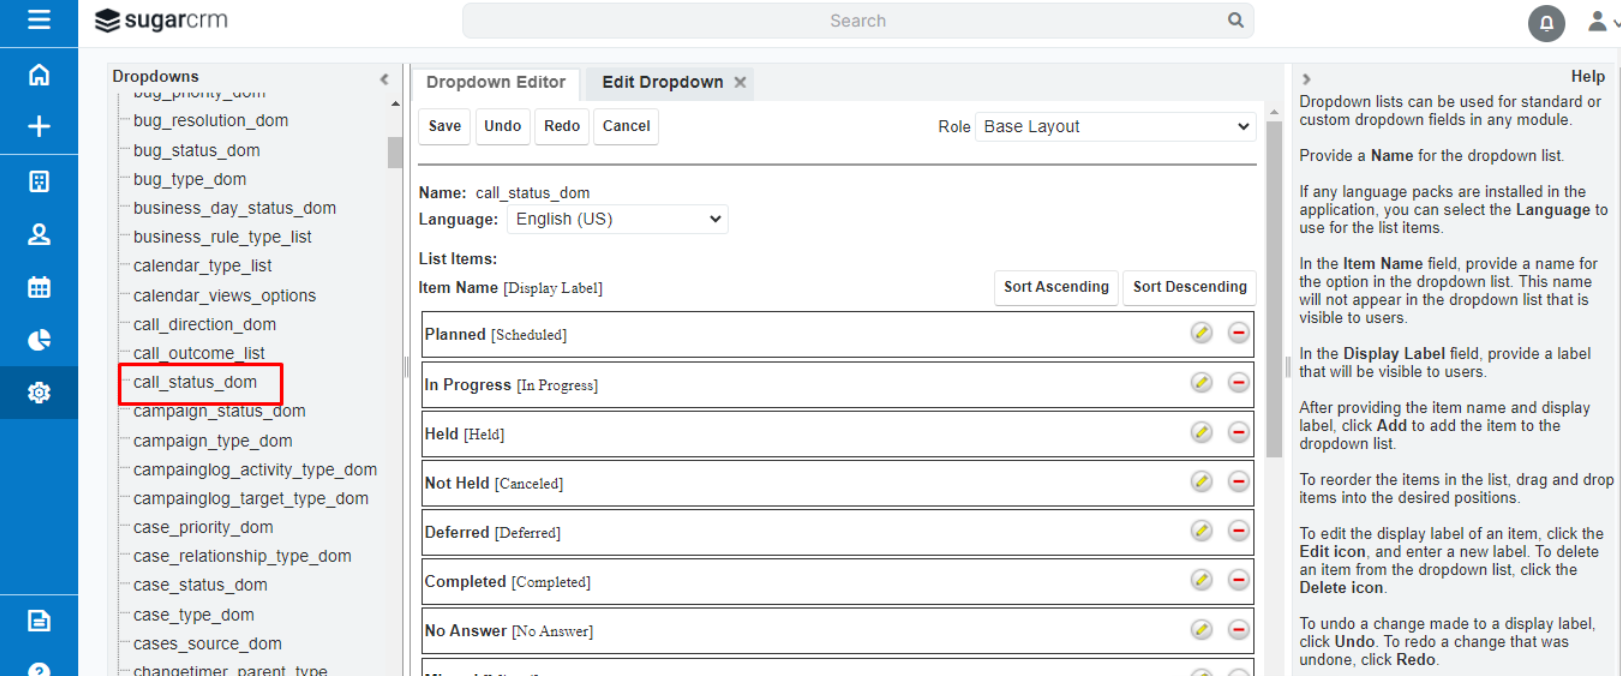1621x676 pixels.
Task: Open Accounts building icon in sidebar
Action: point(39,181)
